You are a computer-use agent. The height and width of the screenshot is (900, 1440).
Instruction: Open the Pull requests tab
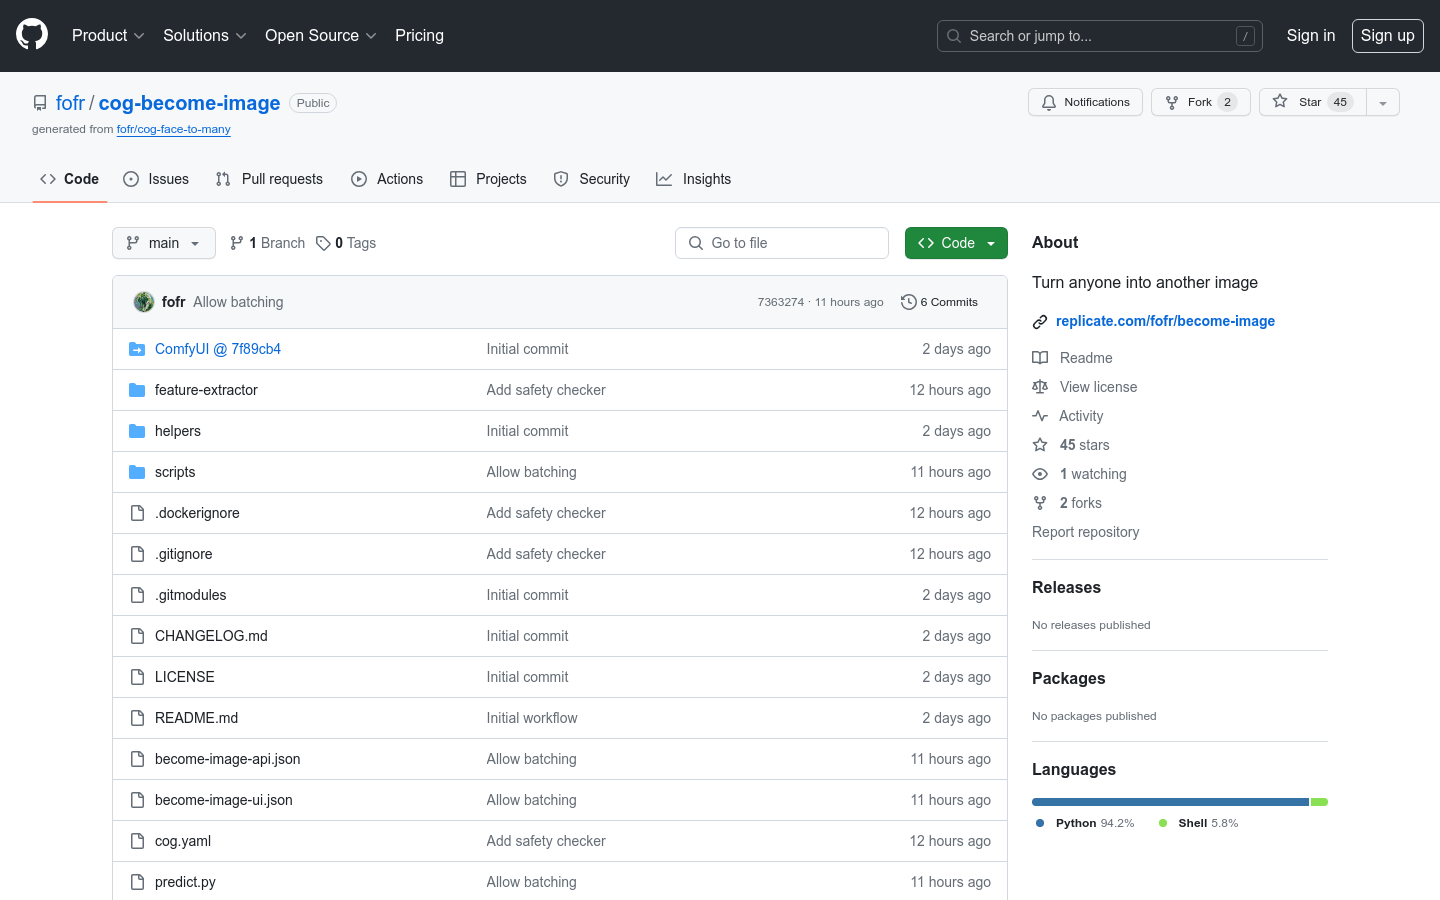[269, 179]
